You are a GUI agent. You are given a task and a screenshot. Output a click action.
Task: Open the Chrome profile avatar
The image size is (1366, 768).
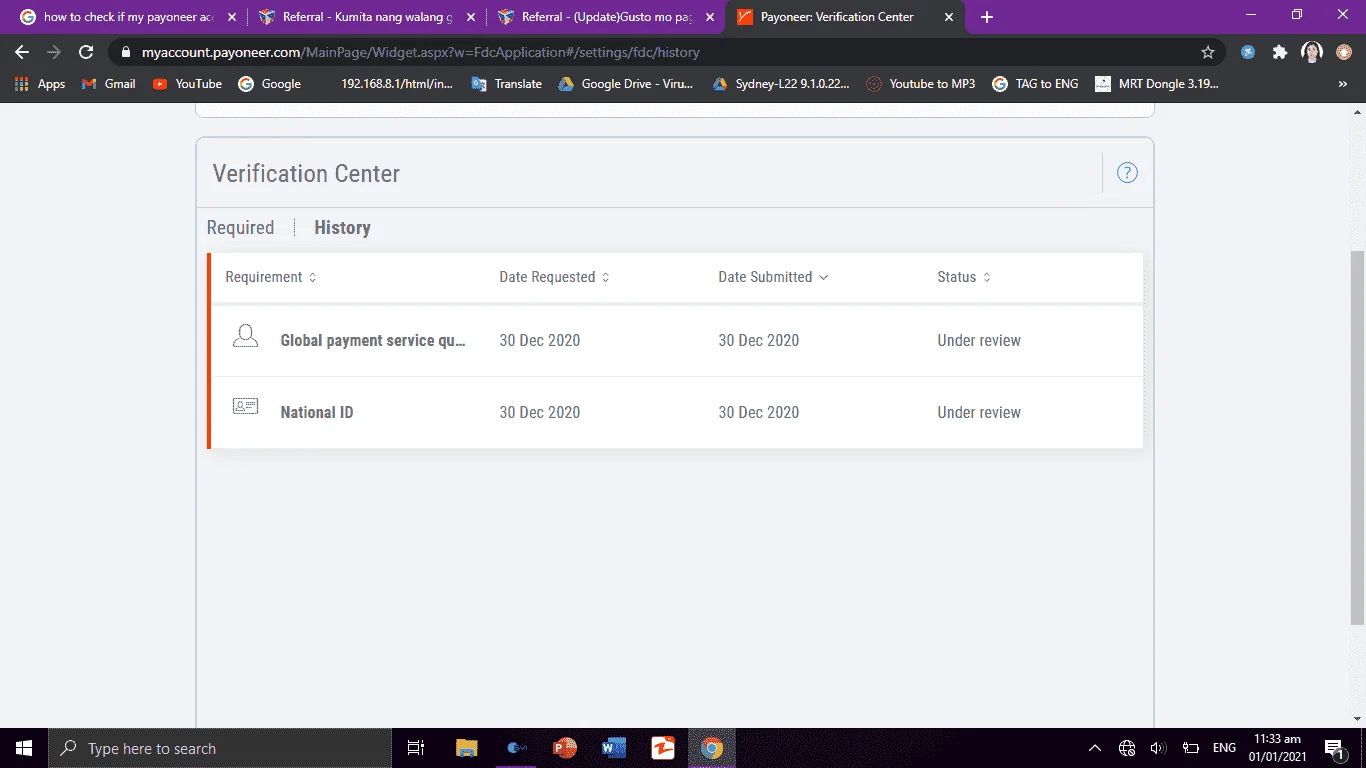click(1312, 52)
